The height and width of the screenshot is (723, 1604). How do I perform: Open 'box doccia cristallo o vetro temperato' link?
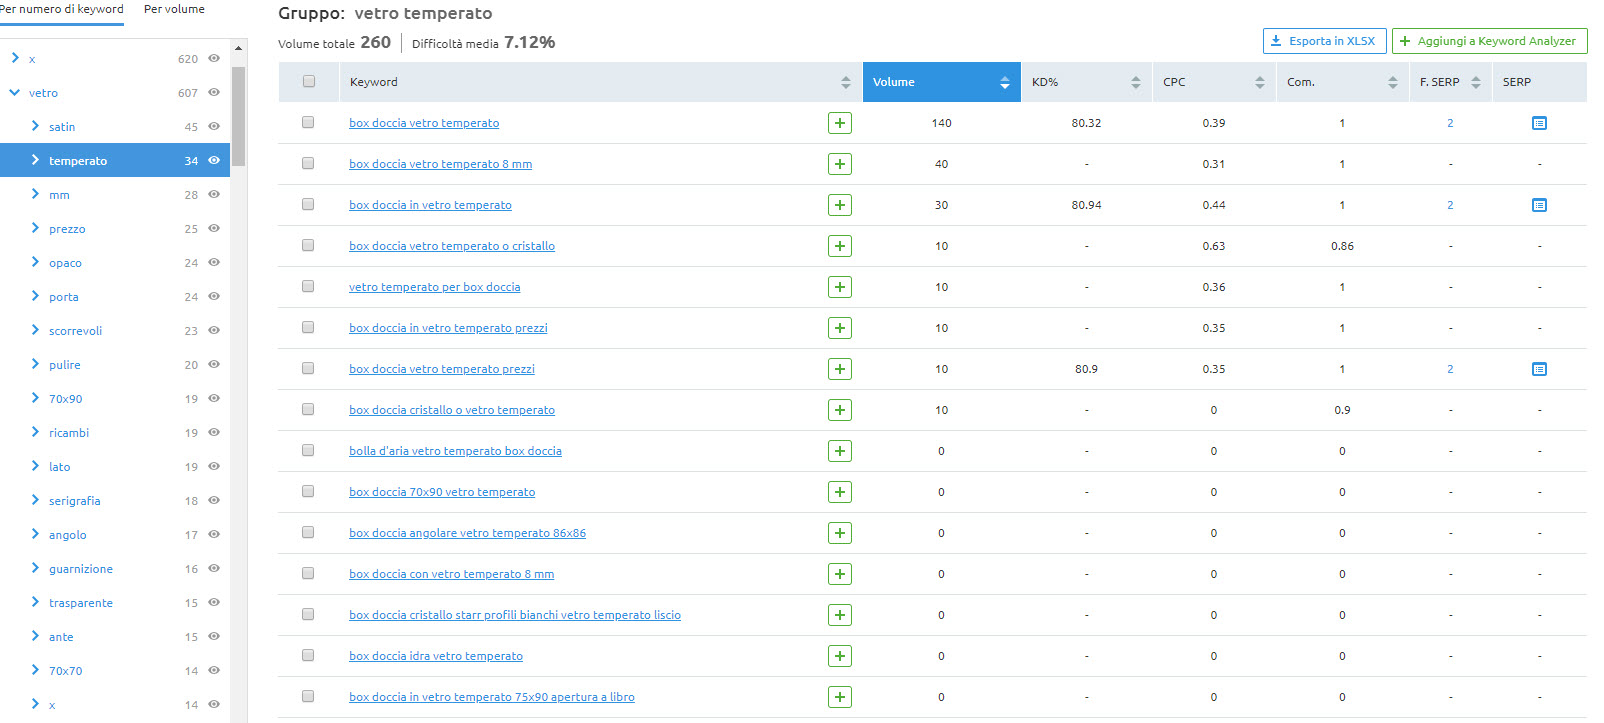coord(452,410)
